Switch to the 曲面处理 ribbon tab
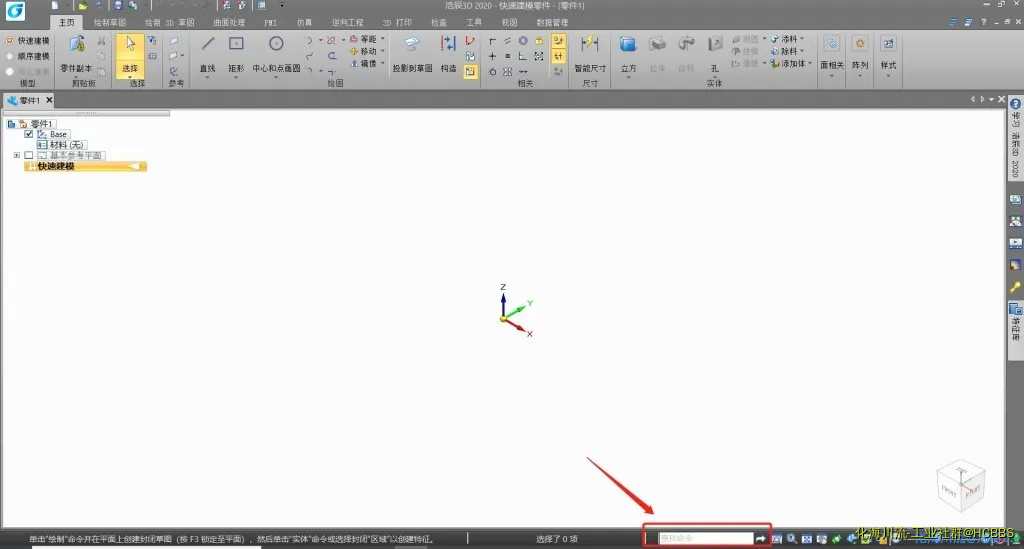Screen dimensions: 1024x549 pos(229,22)
